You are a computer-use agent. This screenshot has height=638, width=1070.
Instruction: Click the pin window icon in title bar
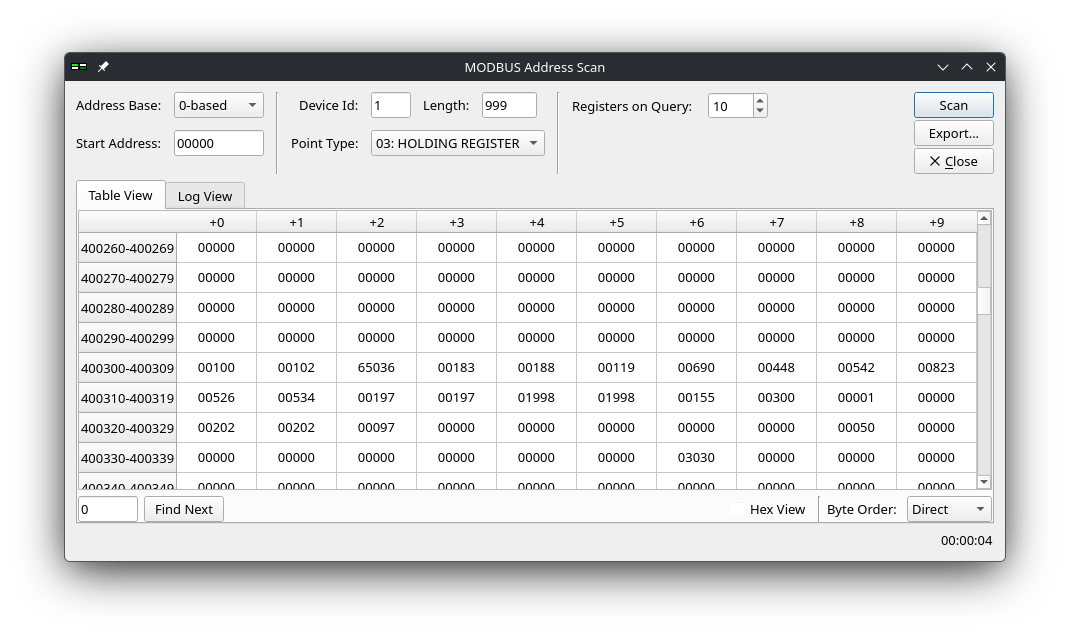tap(103, 67)
